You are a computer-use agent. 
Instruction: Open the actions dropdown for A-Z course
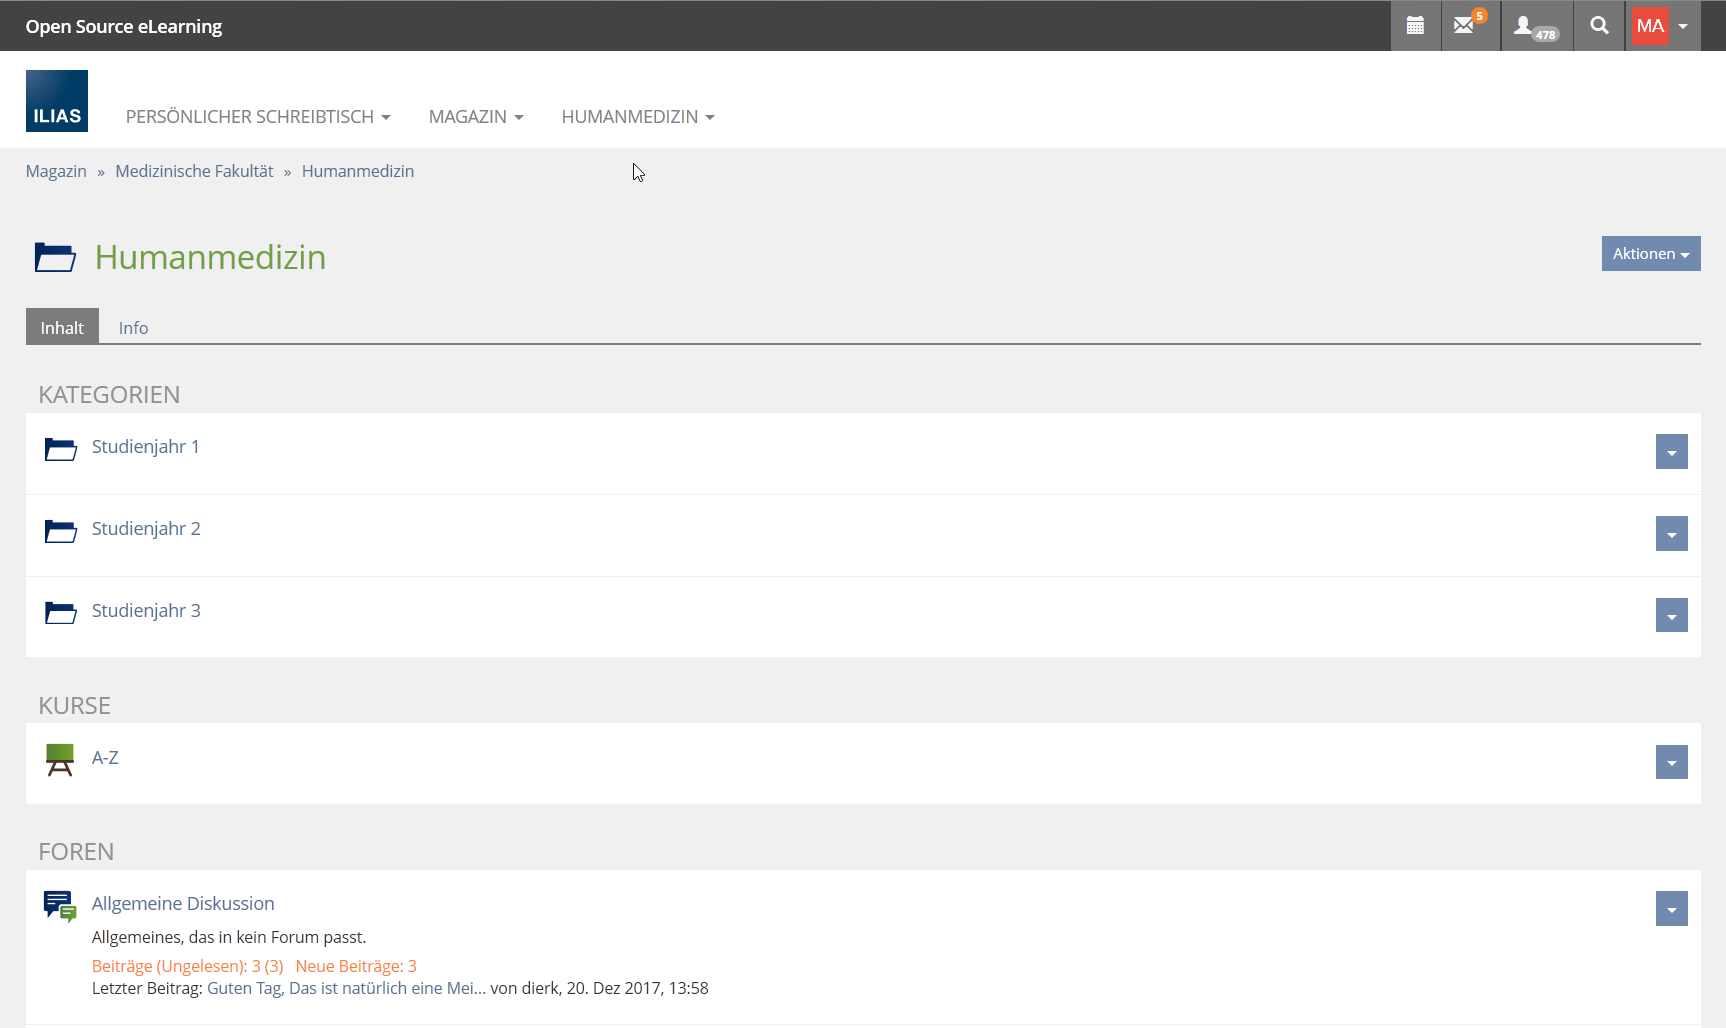tap(1671, 763)
